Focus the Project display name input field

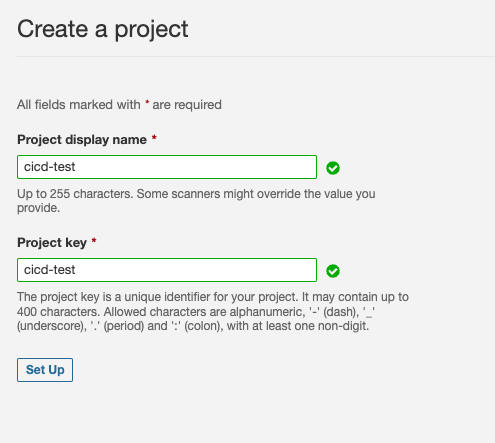tap(167, 167)
